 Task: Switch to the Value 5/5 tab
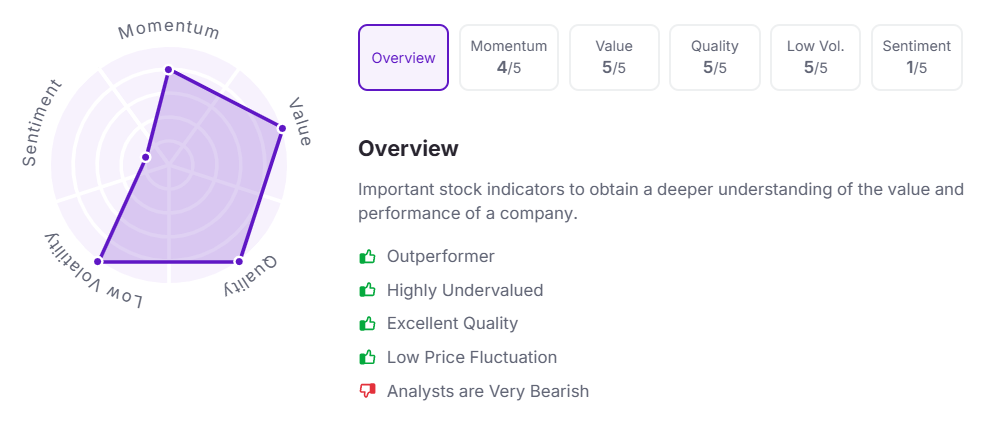(614, 58)
